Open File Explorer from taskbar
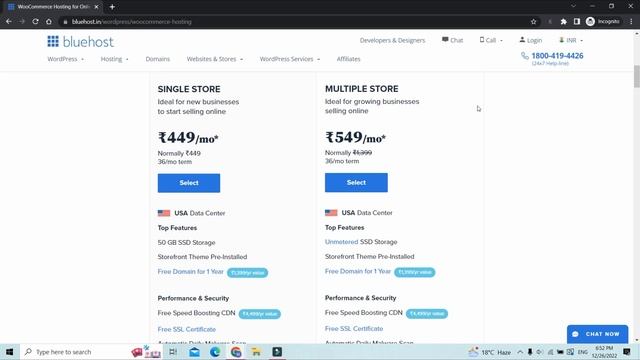 256,352
